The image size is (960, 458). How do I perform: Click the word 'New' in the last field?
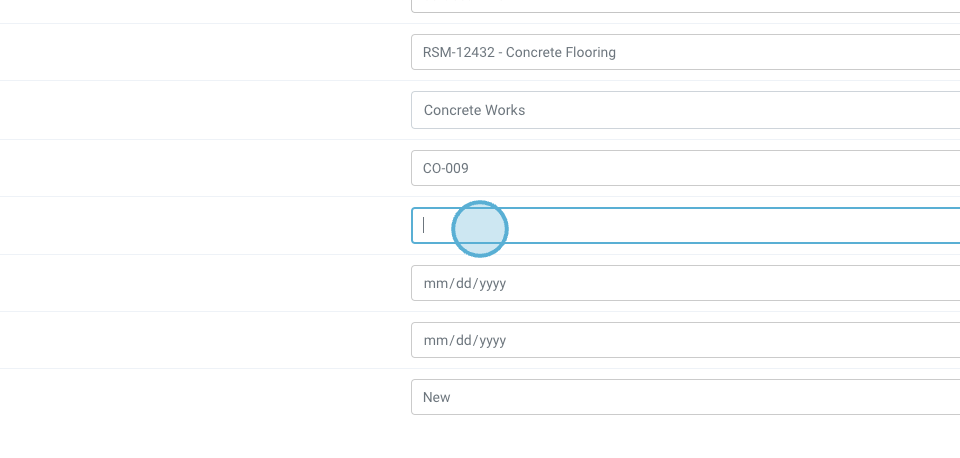click(x=437, y=398)
